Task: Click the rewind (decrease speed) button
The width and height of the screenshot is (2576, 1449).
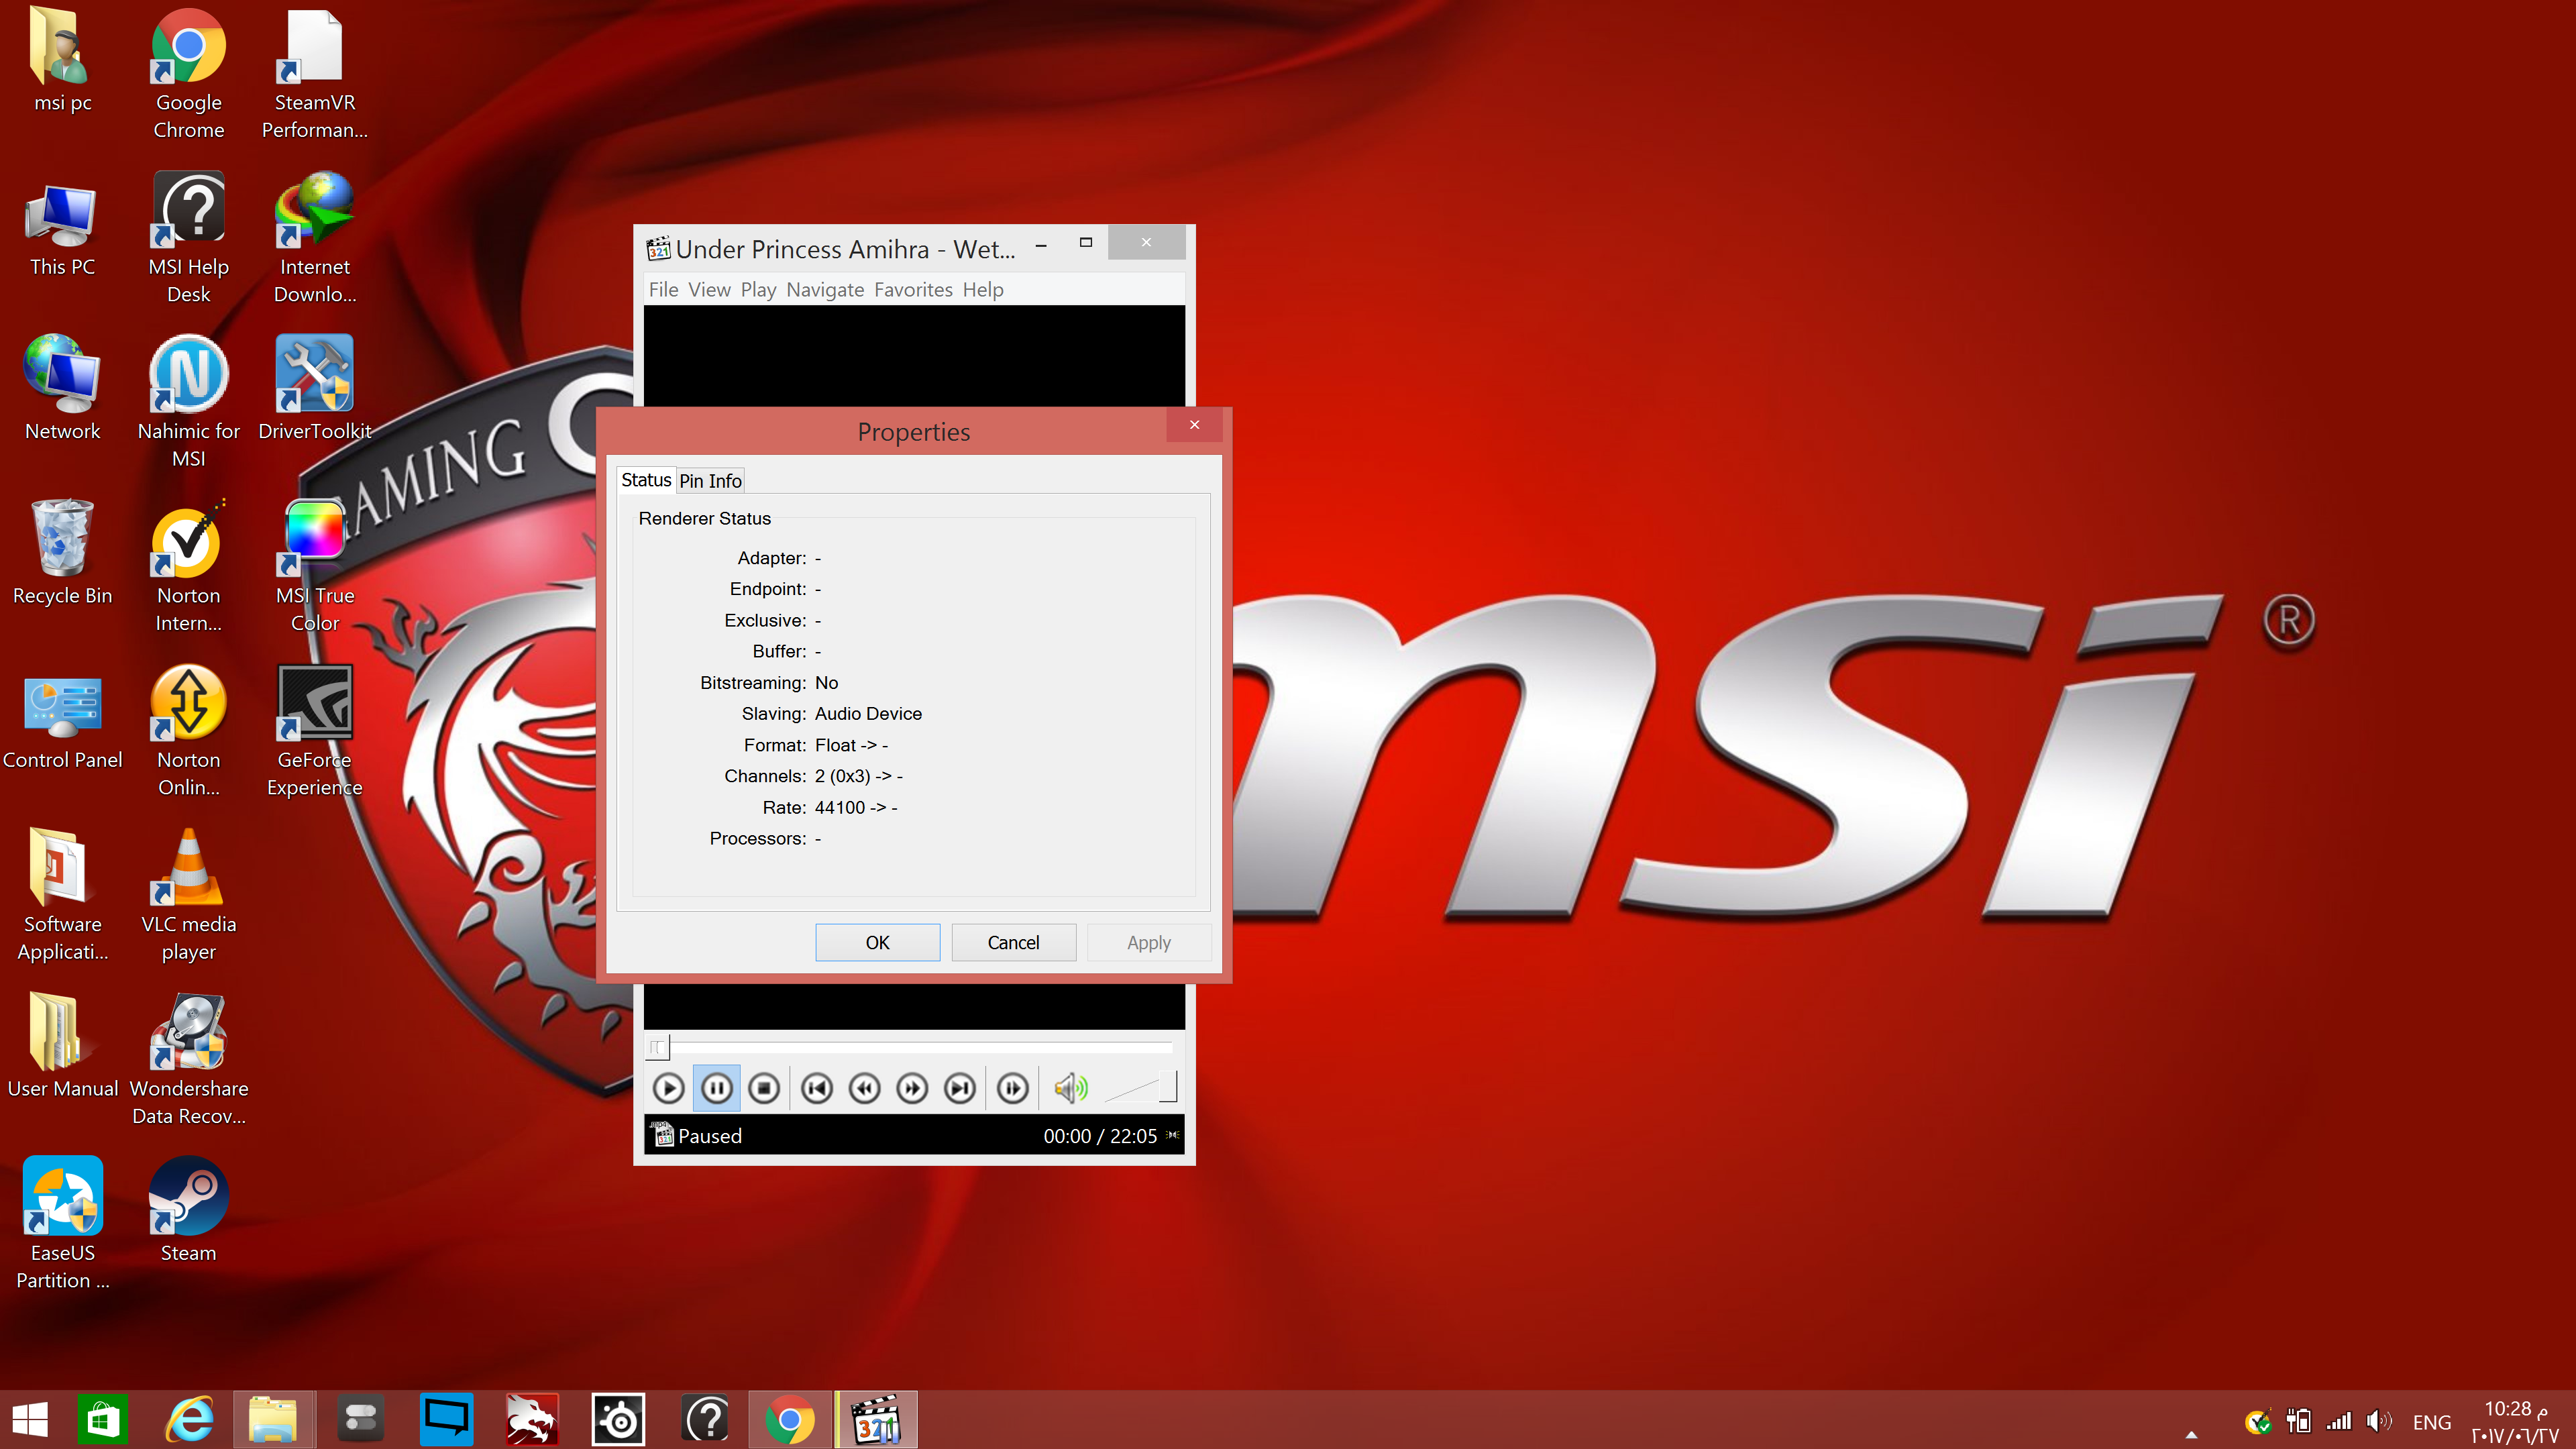Action: coord(865,1088)
